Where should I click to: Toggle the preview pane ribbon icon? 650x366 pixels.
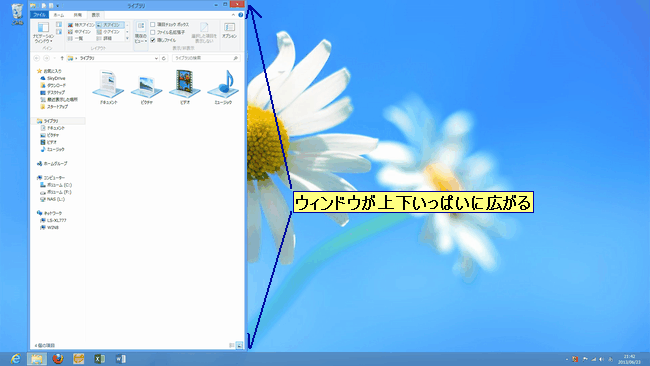pos(59,25)
